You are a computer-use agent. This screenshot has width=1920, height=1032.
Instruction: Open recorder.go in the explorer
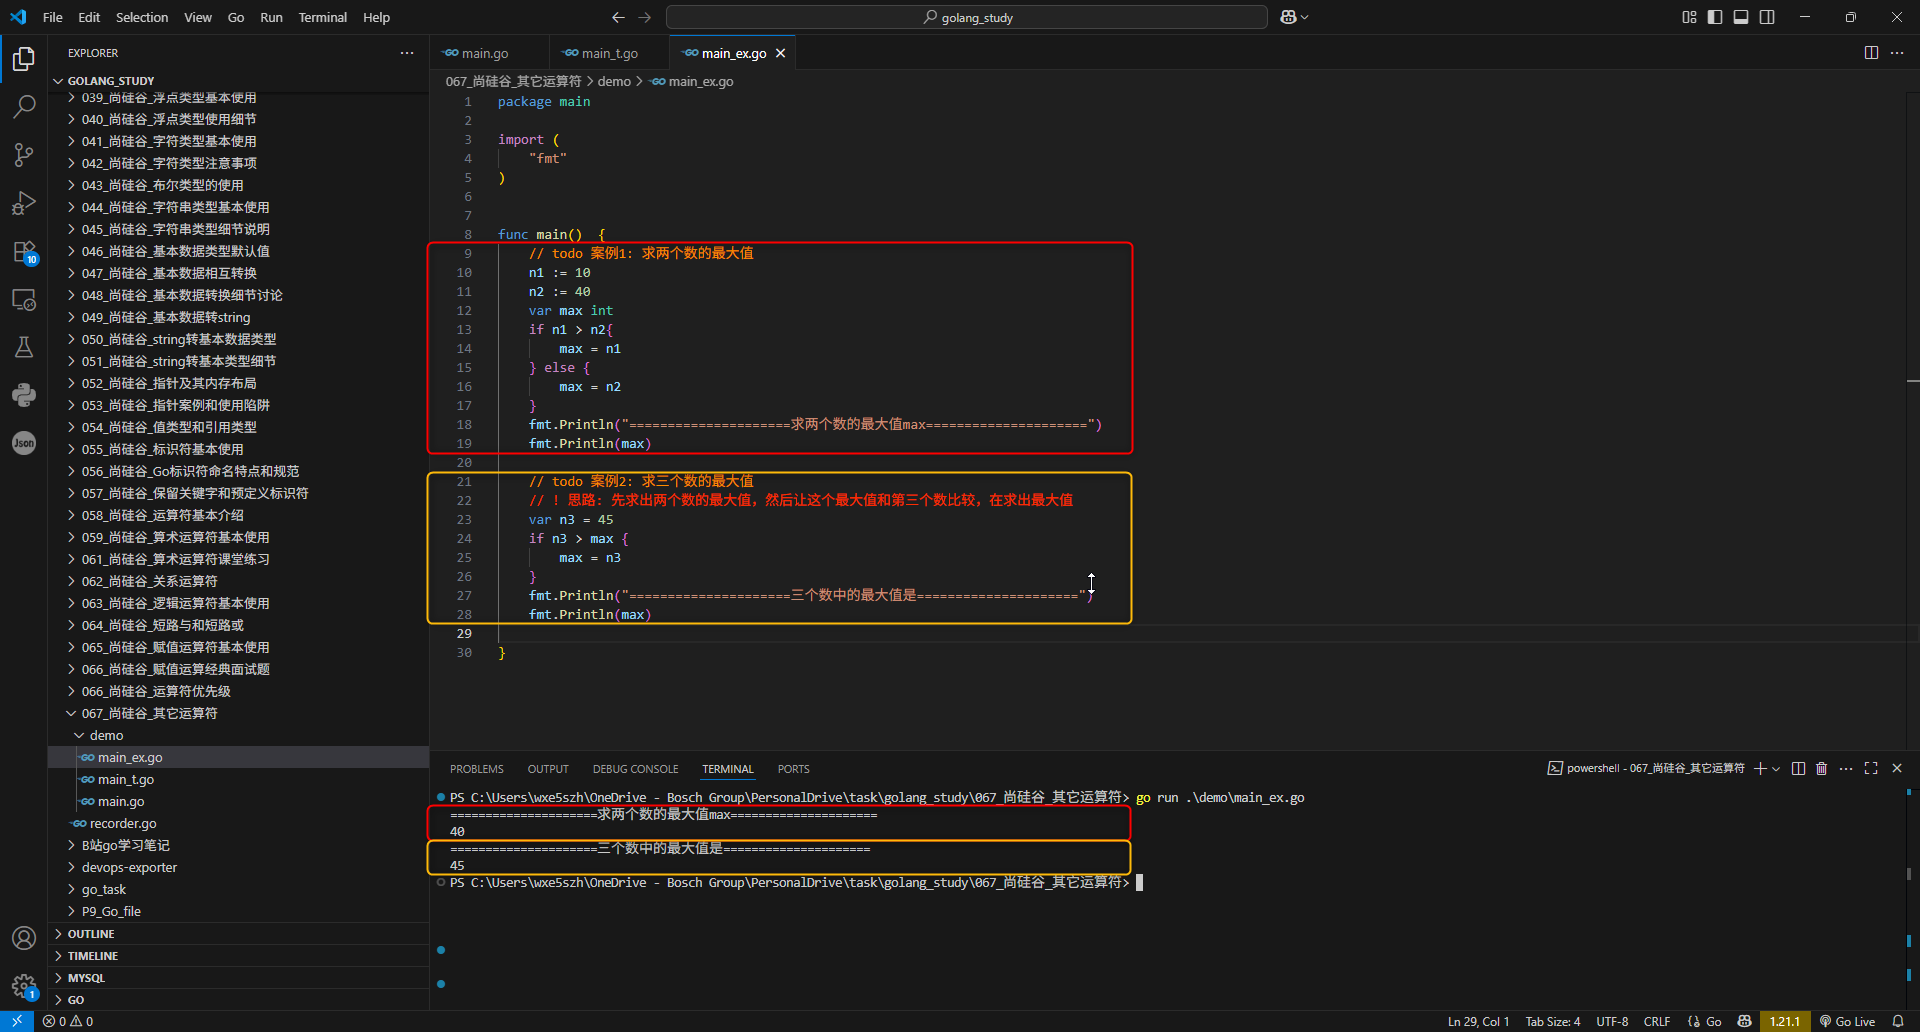click(123, 823)
